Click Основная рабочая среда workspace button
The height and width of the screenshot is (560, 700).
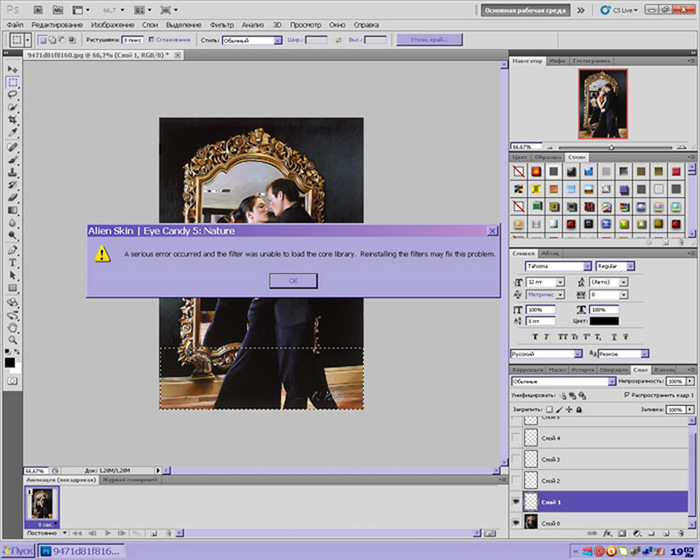[x=525, y=10]
